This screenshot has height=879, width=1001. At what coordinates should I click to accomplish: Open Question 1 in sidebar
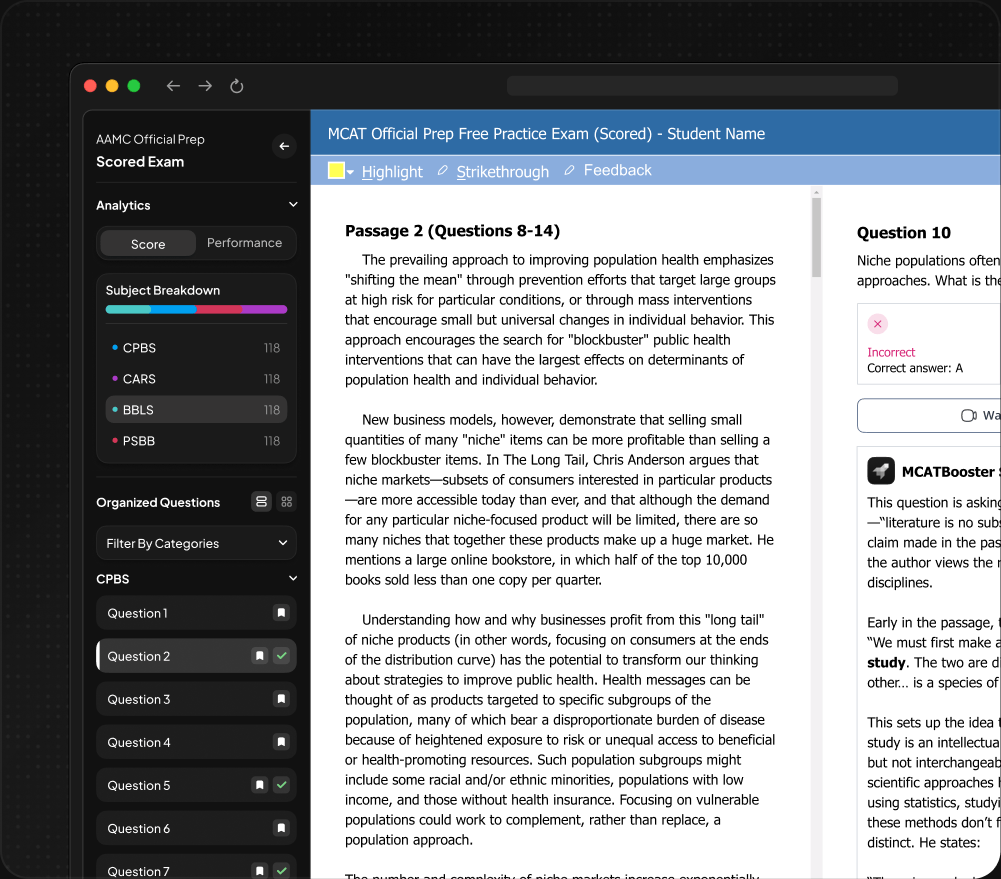(x=196, y=613)
